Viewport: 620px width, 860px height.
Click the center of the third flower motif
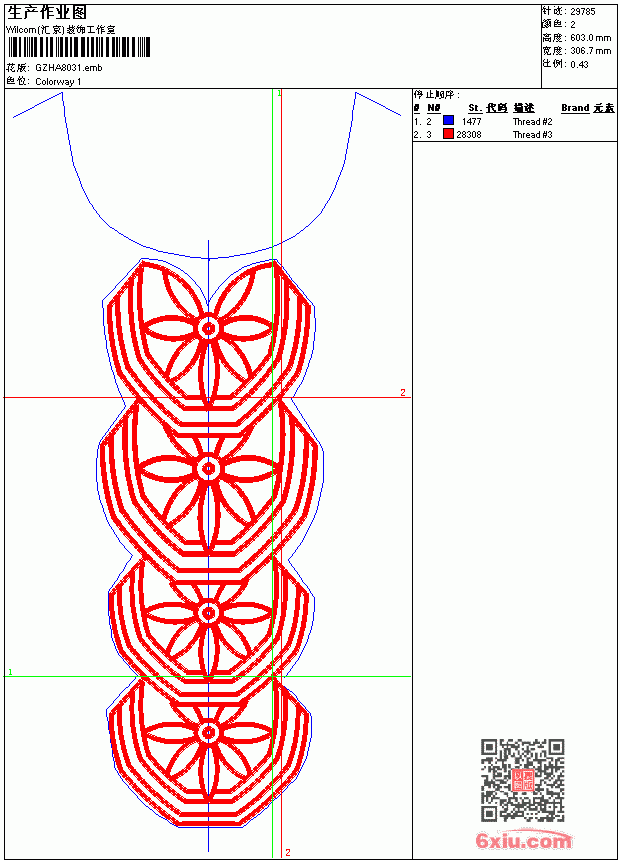[208, 613]
